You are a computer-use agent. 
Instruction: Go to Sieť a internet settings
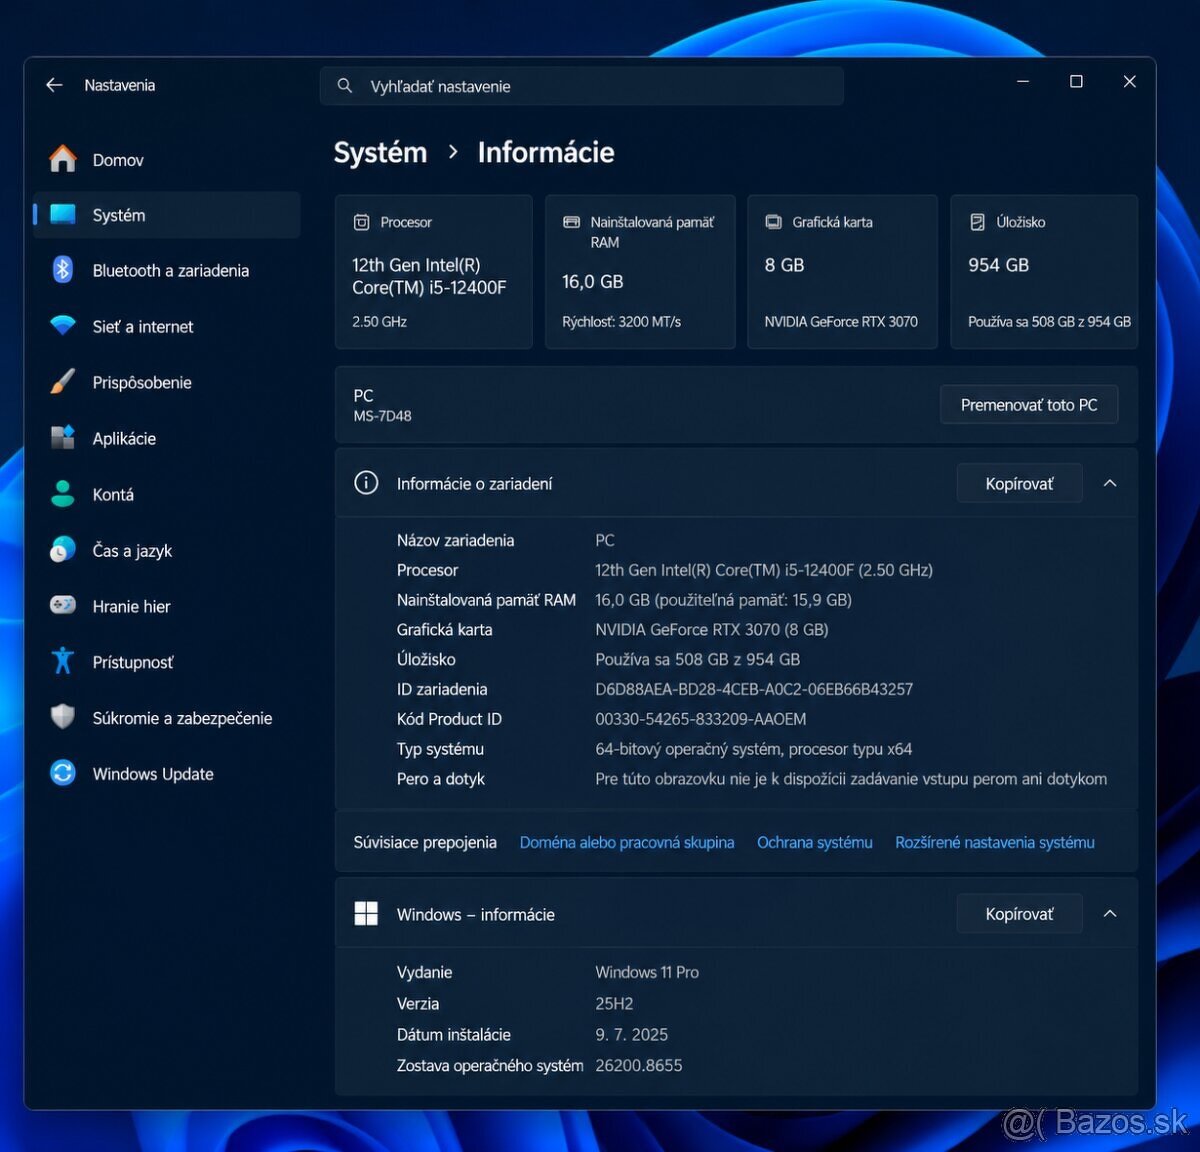pyautogui.click(x=166, y=327)
